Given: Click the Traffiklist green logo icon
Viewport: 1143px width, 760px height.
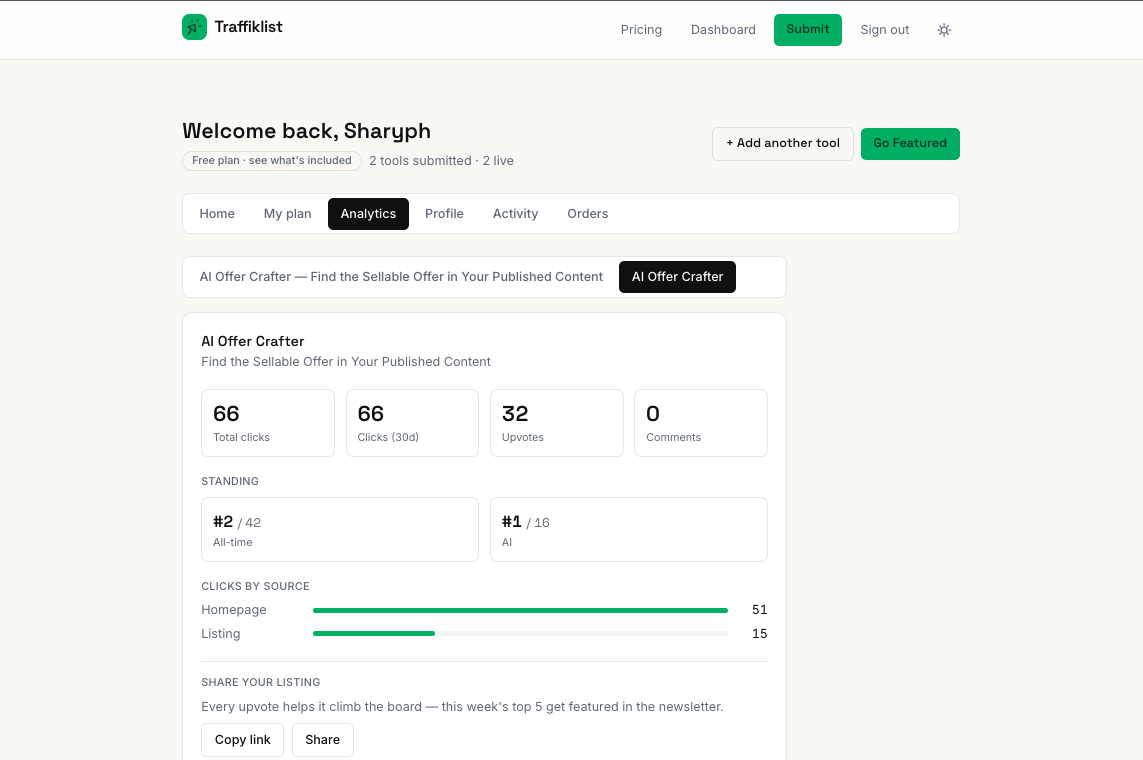Looking at the screenshot, I should [x=194, y=27].
